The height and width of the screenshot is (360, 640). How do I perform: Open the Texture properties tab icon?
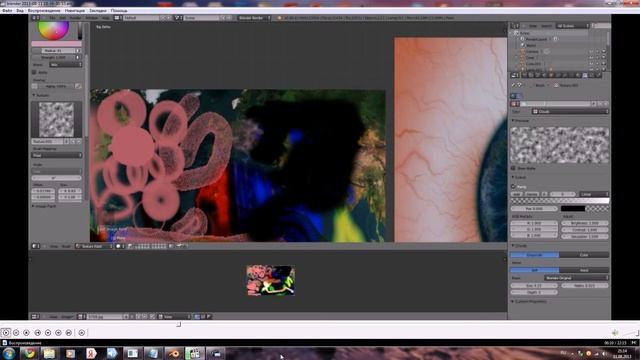(x=584, y=76)
